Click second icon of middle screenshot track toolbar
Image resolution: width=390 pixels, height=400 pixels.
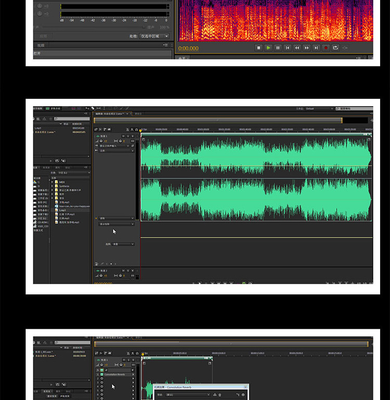pos(100,129)
